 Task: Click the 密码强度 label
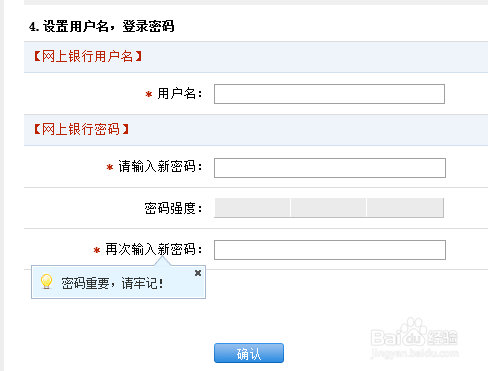pyautogui.click(x=173, y=208)
